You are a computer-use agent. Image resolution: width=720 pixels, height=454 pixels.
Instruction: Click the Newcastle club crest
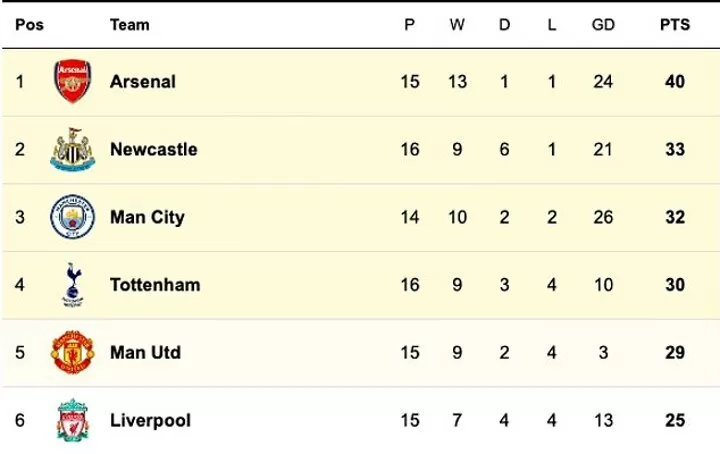tap(72, 150)
